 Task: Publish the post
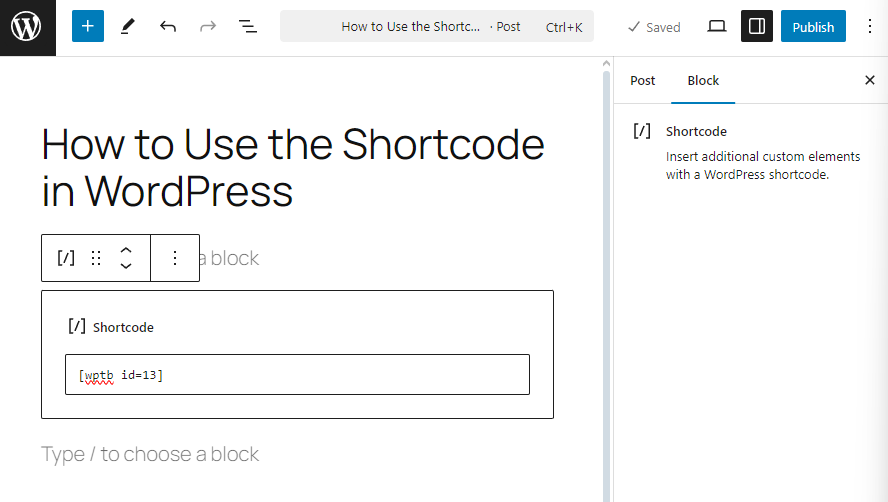813,26
